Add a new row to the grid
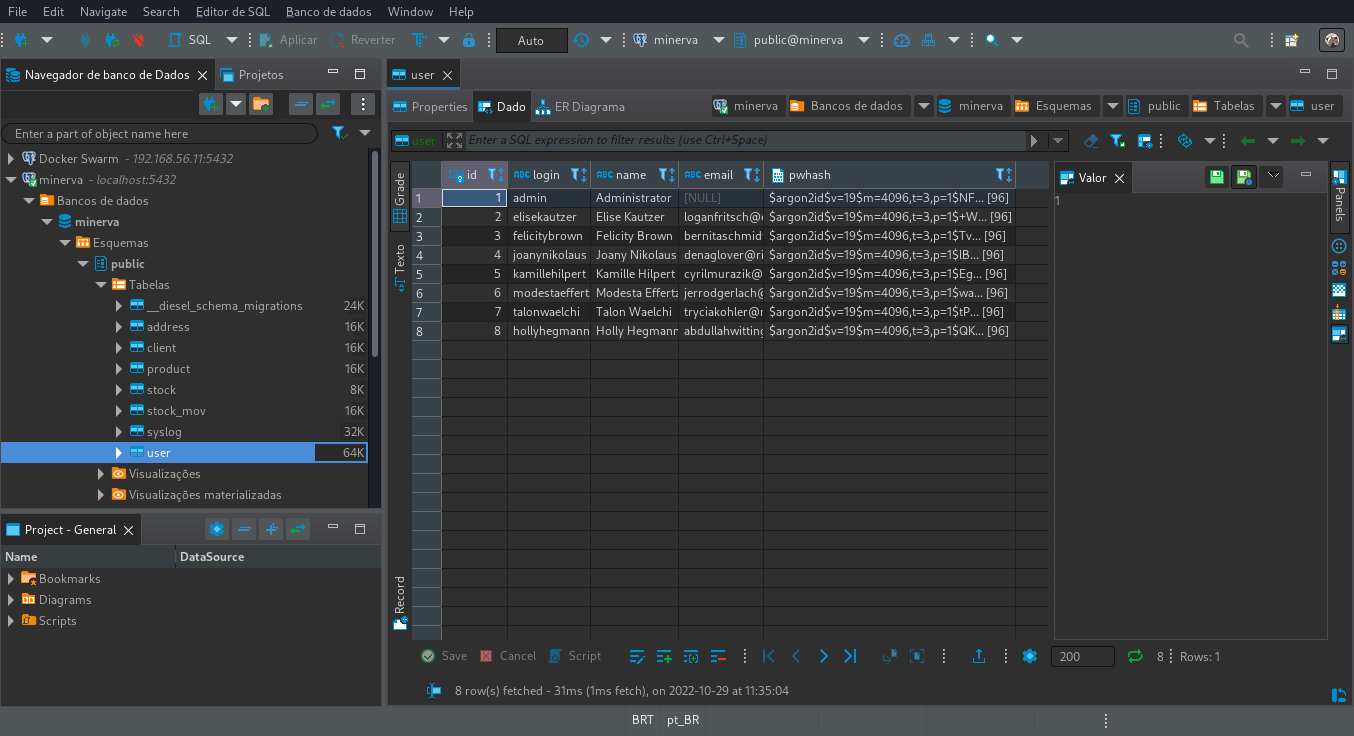Screen dimensions: 1354x736 click(664, 656)
